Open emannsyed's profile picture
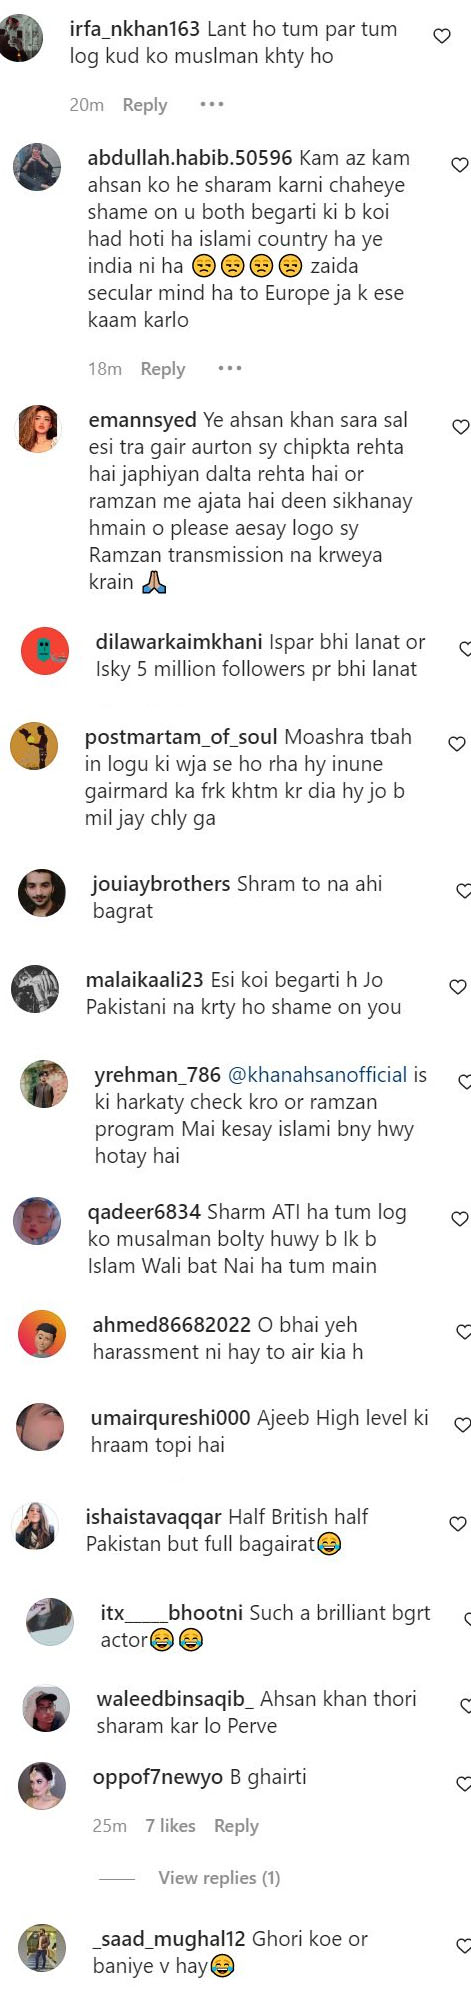 (38, 430)
